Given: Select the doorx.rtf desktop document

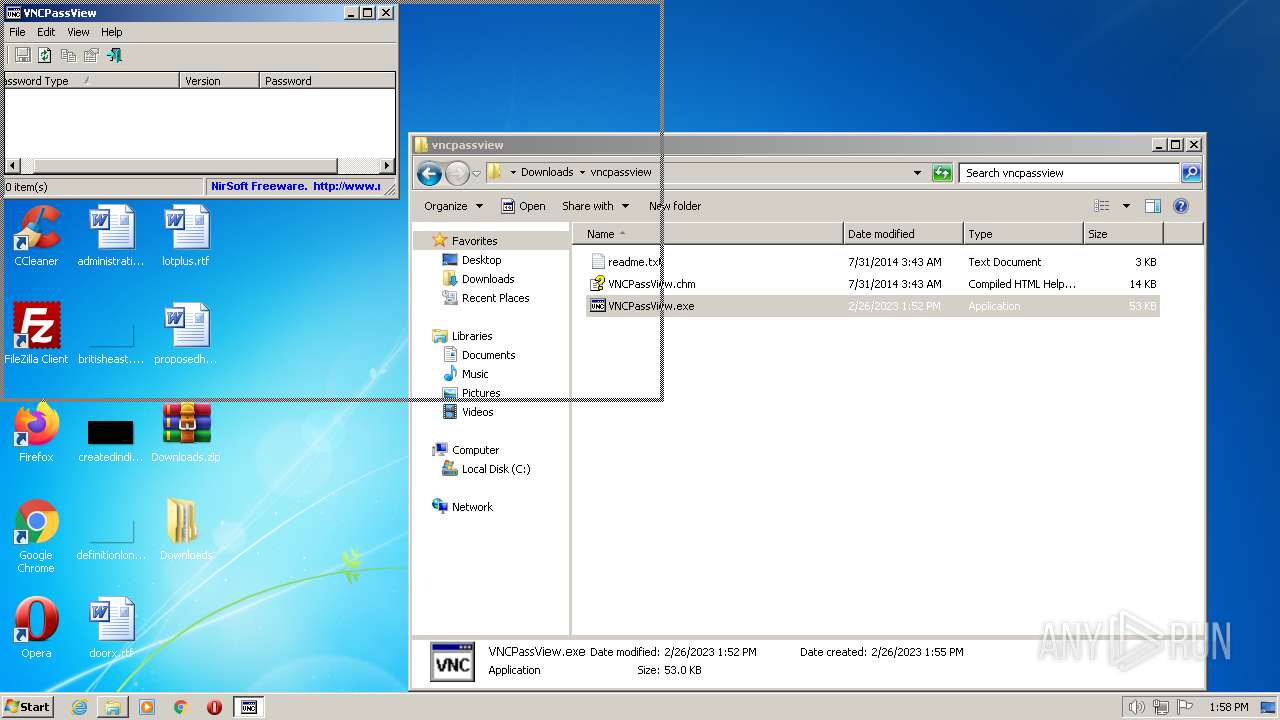Looking at the screenshot, I should pyautogui.click(x=111, y=628).
